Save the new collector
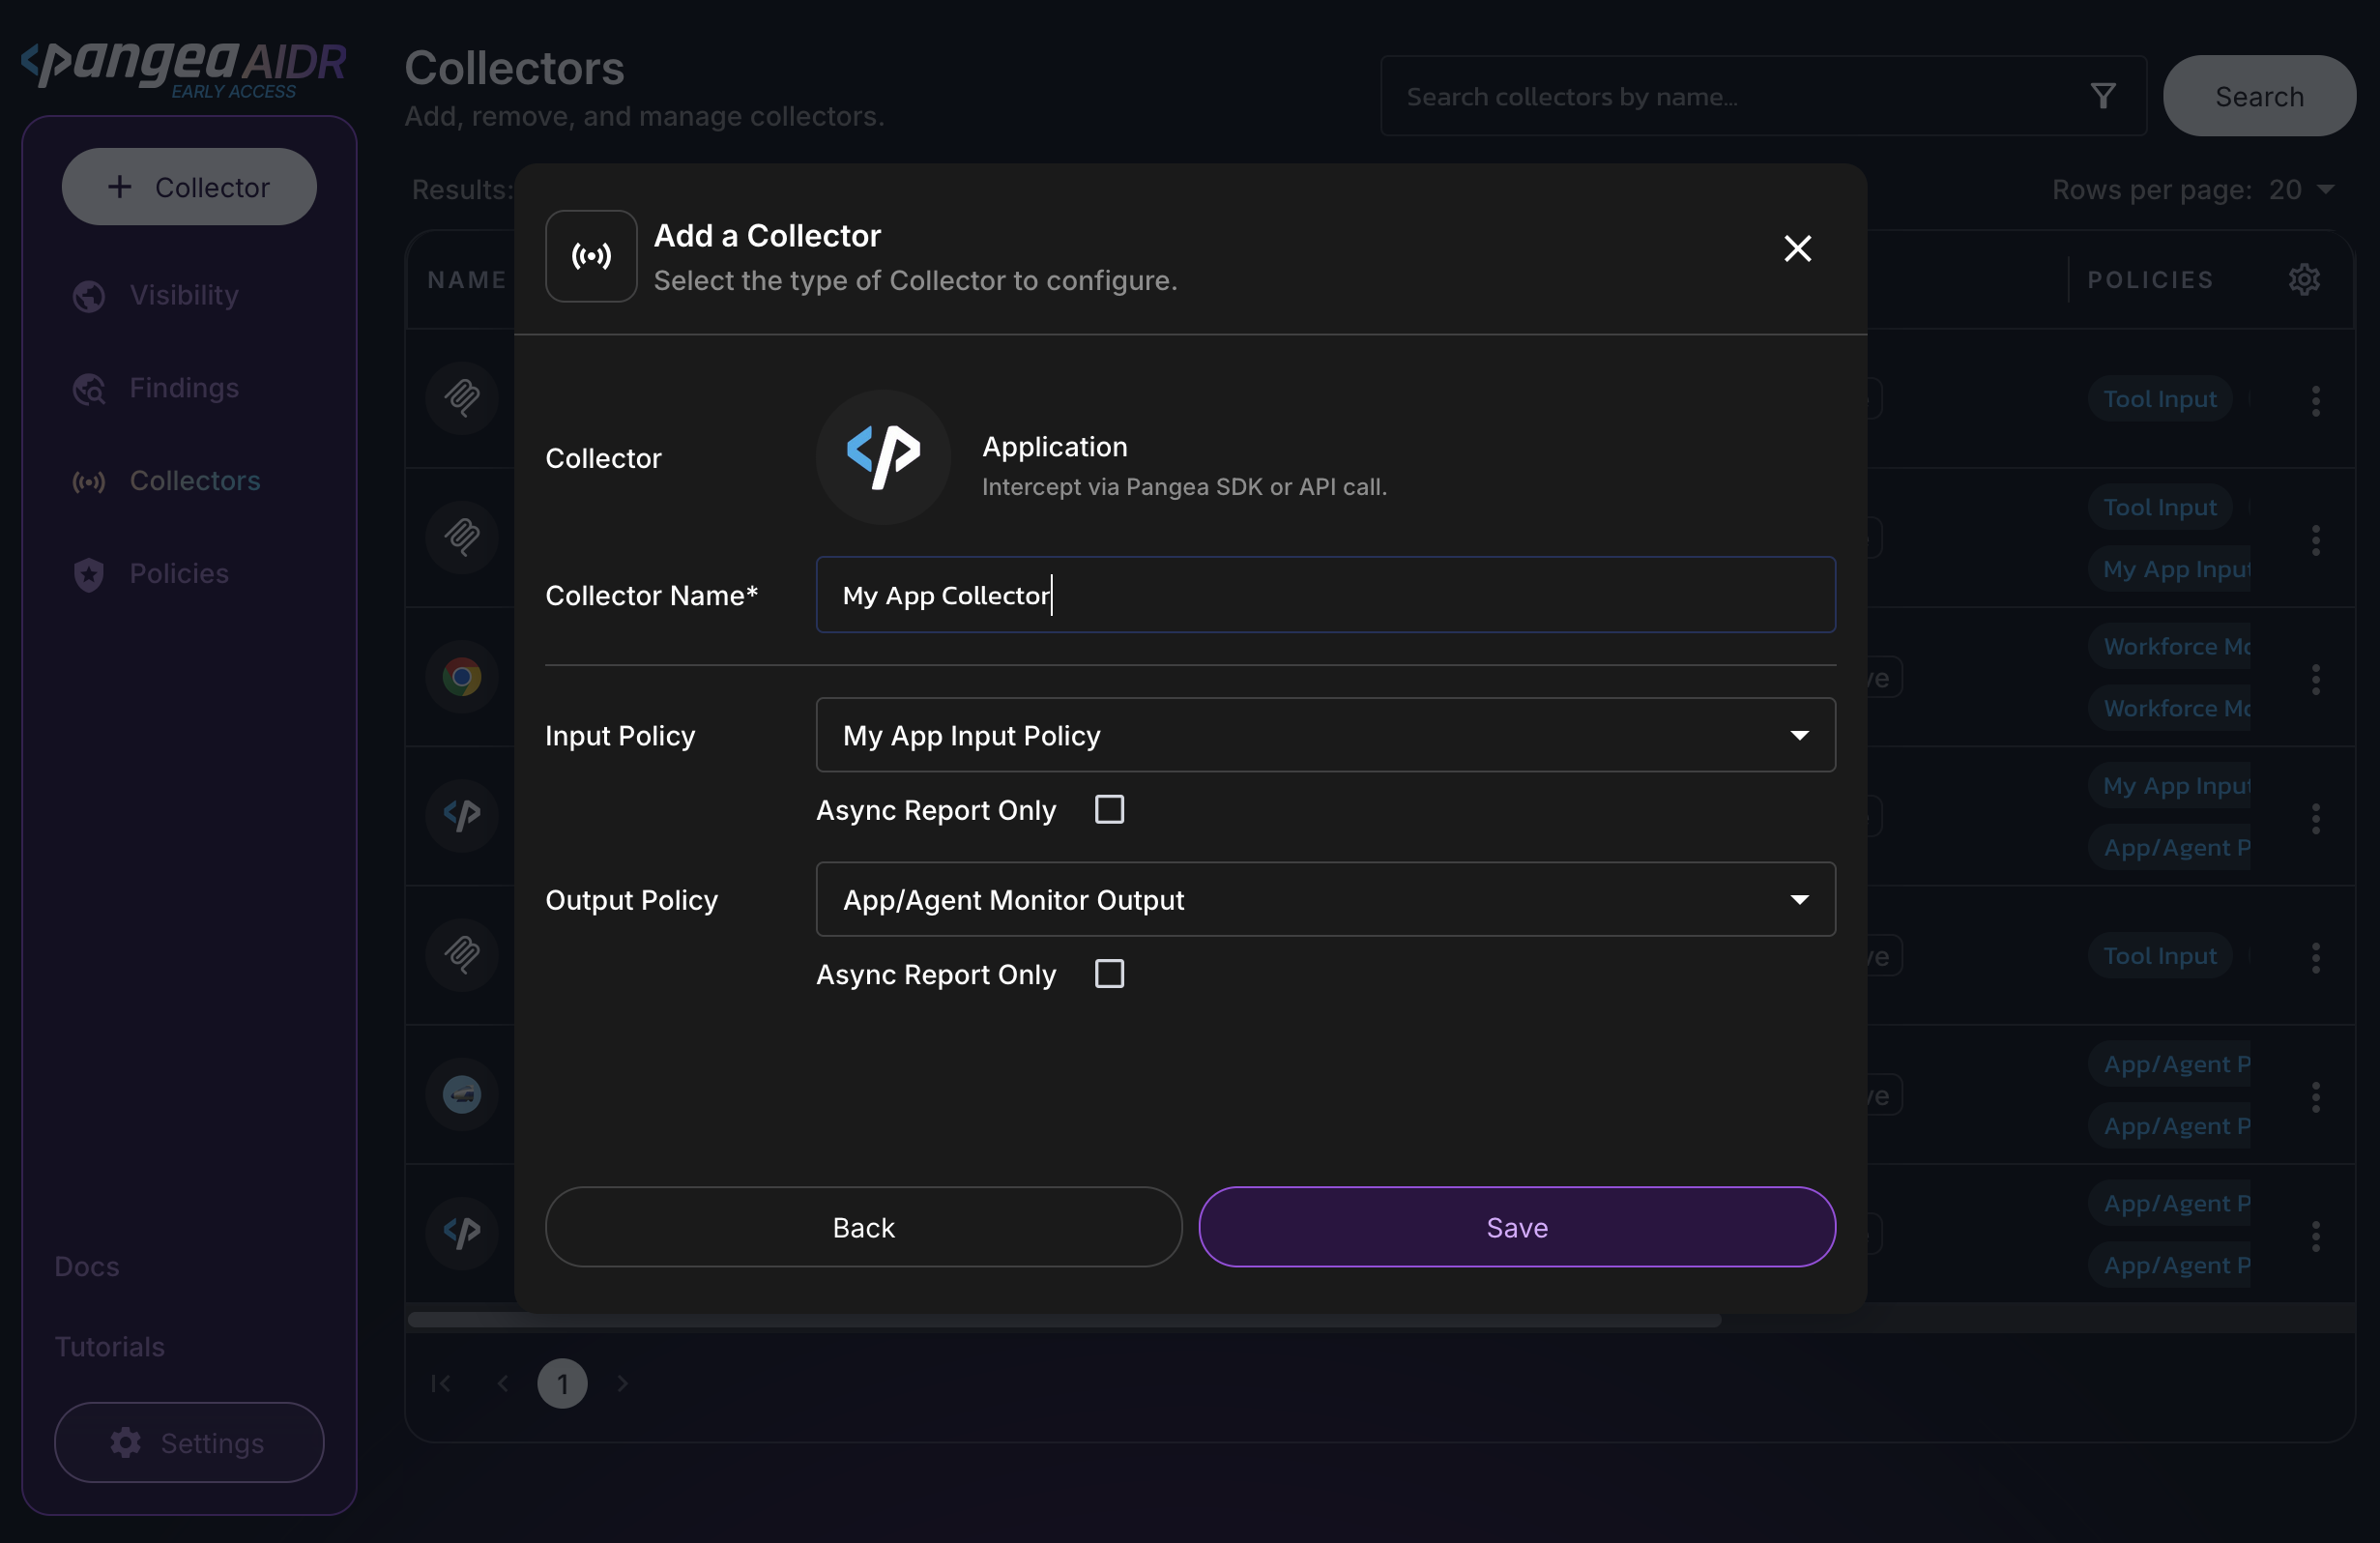The width and height of the screenshot is (2380, 1543). click(x=1516, y=1227)
